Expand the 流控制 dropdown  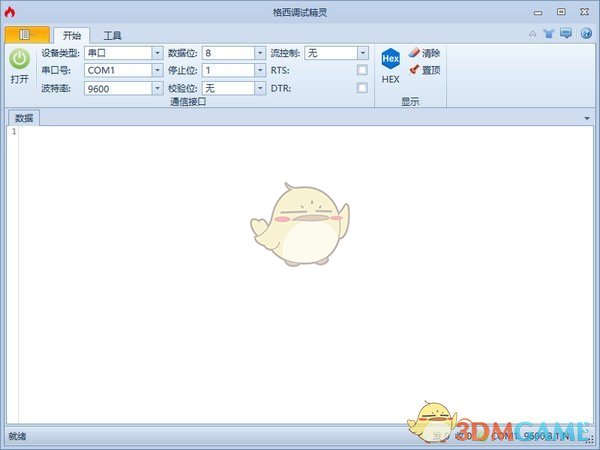click(362, 53)
